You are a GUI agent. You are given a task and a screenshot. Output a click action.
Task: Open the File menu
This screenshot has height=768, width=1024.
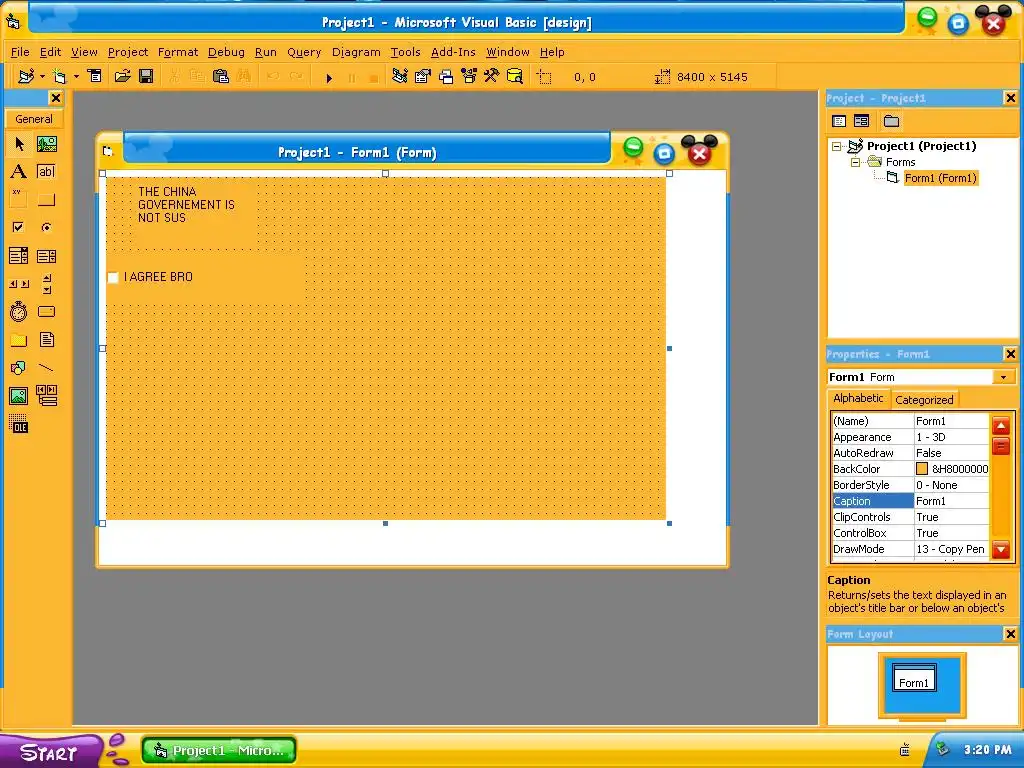(x=20, y=52)
